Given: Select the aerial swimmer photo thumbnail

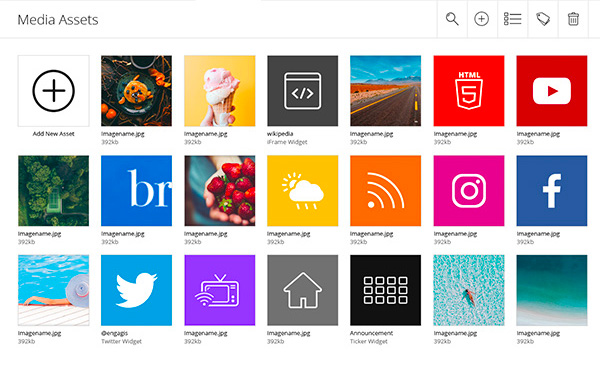Looking at the screenshot, I should [x=469, y=290].
